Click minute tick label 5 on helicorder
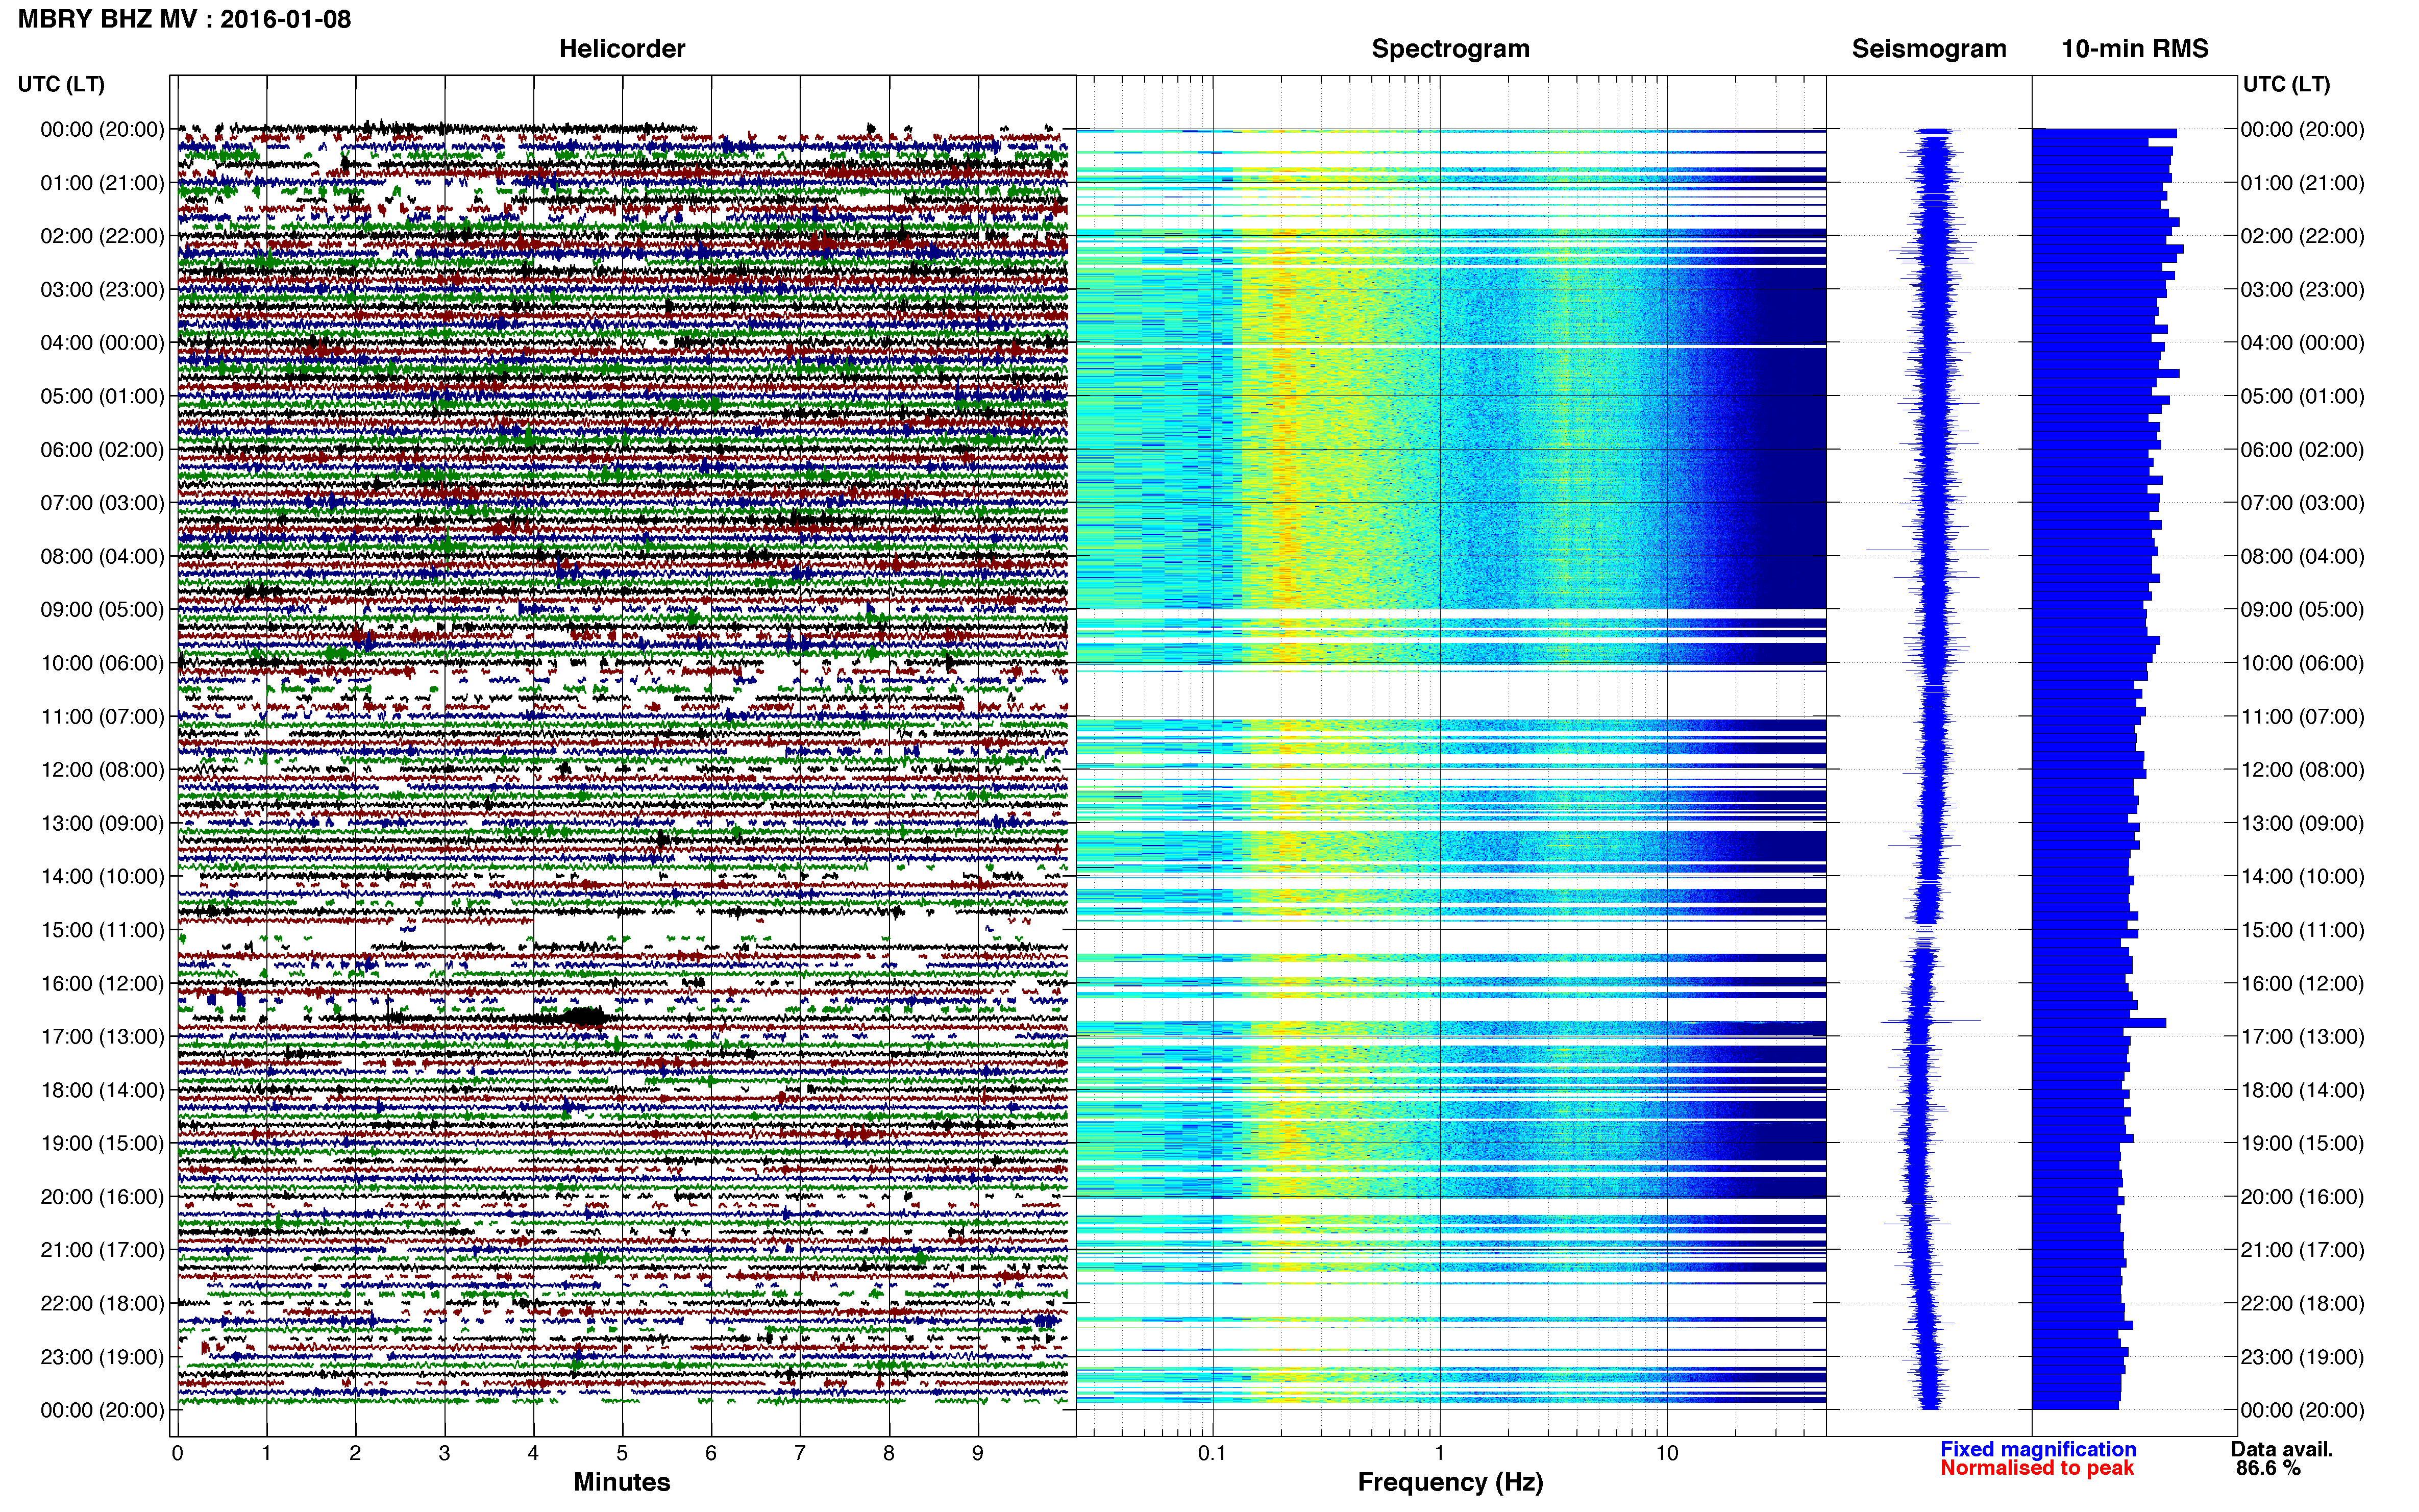The height and width of the screenshot is (1512, 2419). coord(622,1453)
